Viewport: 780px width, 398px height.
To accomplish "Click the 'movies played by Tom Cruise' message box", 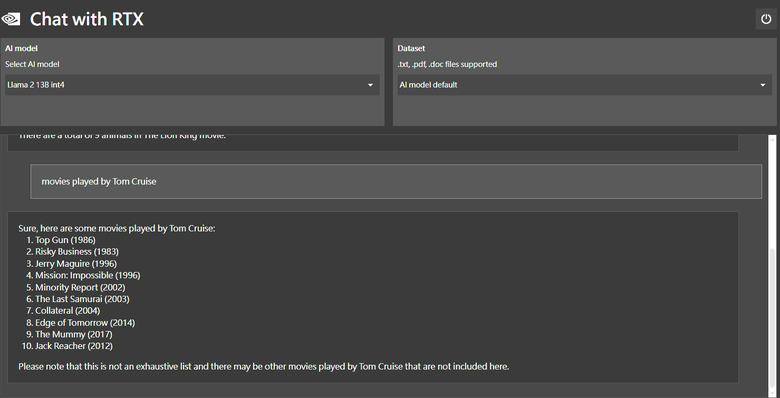I will pyautogui.click(x=396, y=182).
